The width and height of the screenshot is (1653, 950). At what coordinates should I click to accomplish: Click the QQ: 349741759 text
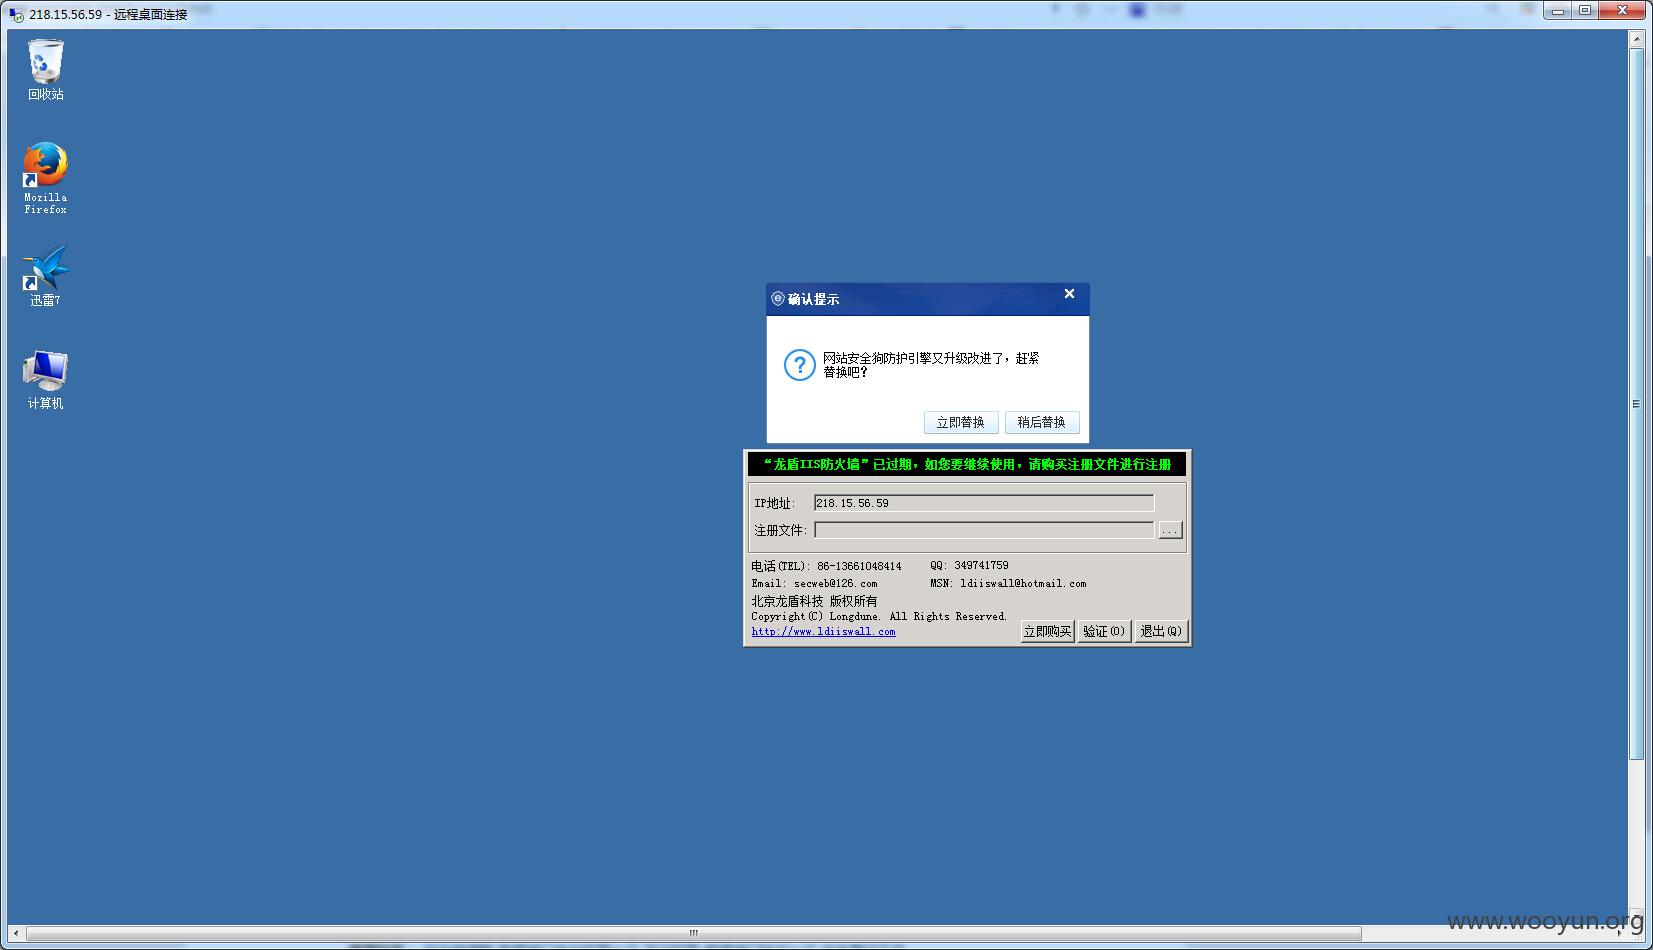tap(969, 566)
